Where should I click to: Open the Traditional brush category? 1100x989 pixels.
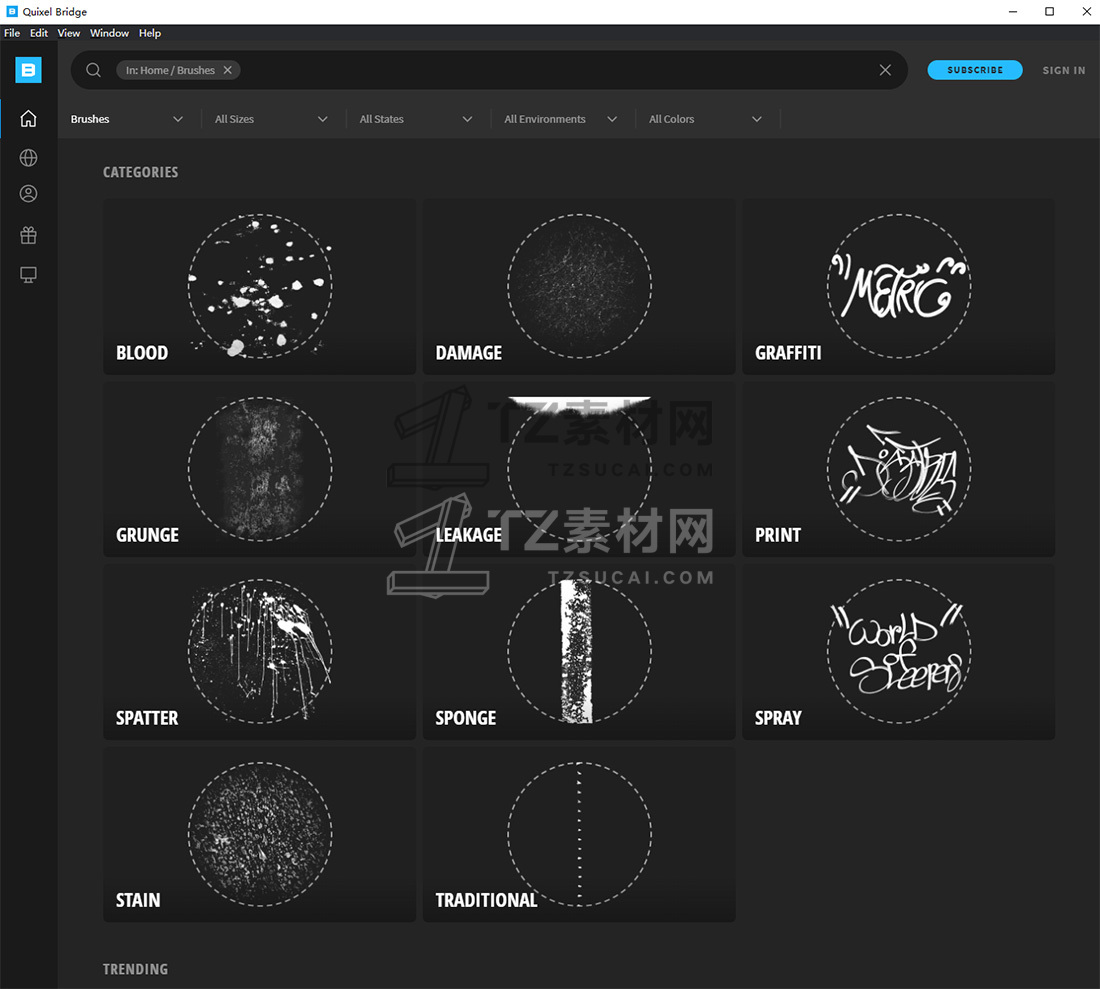point(579,834)
